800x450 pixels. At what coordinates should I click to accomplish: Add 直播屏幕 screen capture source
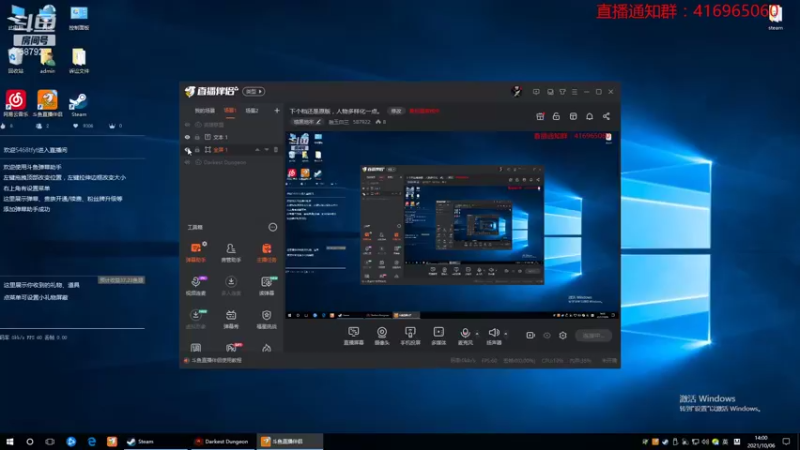pos(354,336)
